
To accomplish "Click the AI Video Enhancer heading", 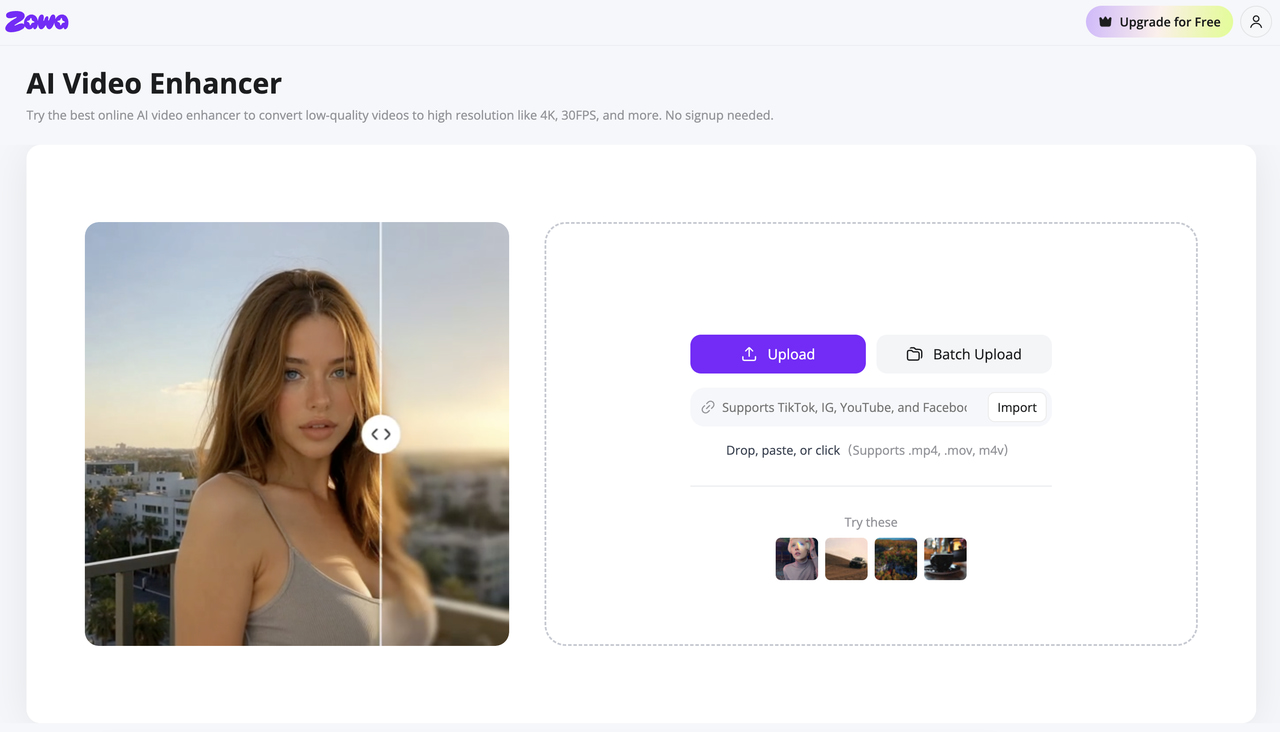I will (154, 83).
